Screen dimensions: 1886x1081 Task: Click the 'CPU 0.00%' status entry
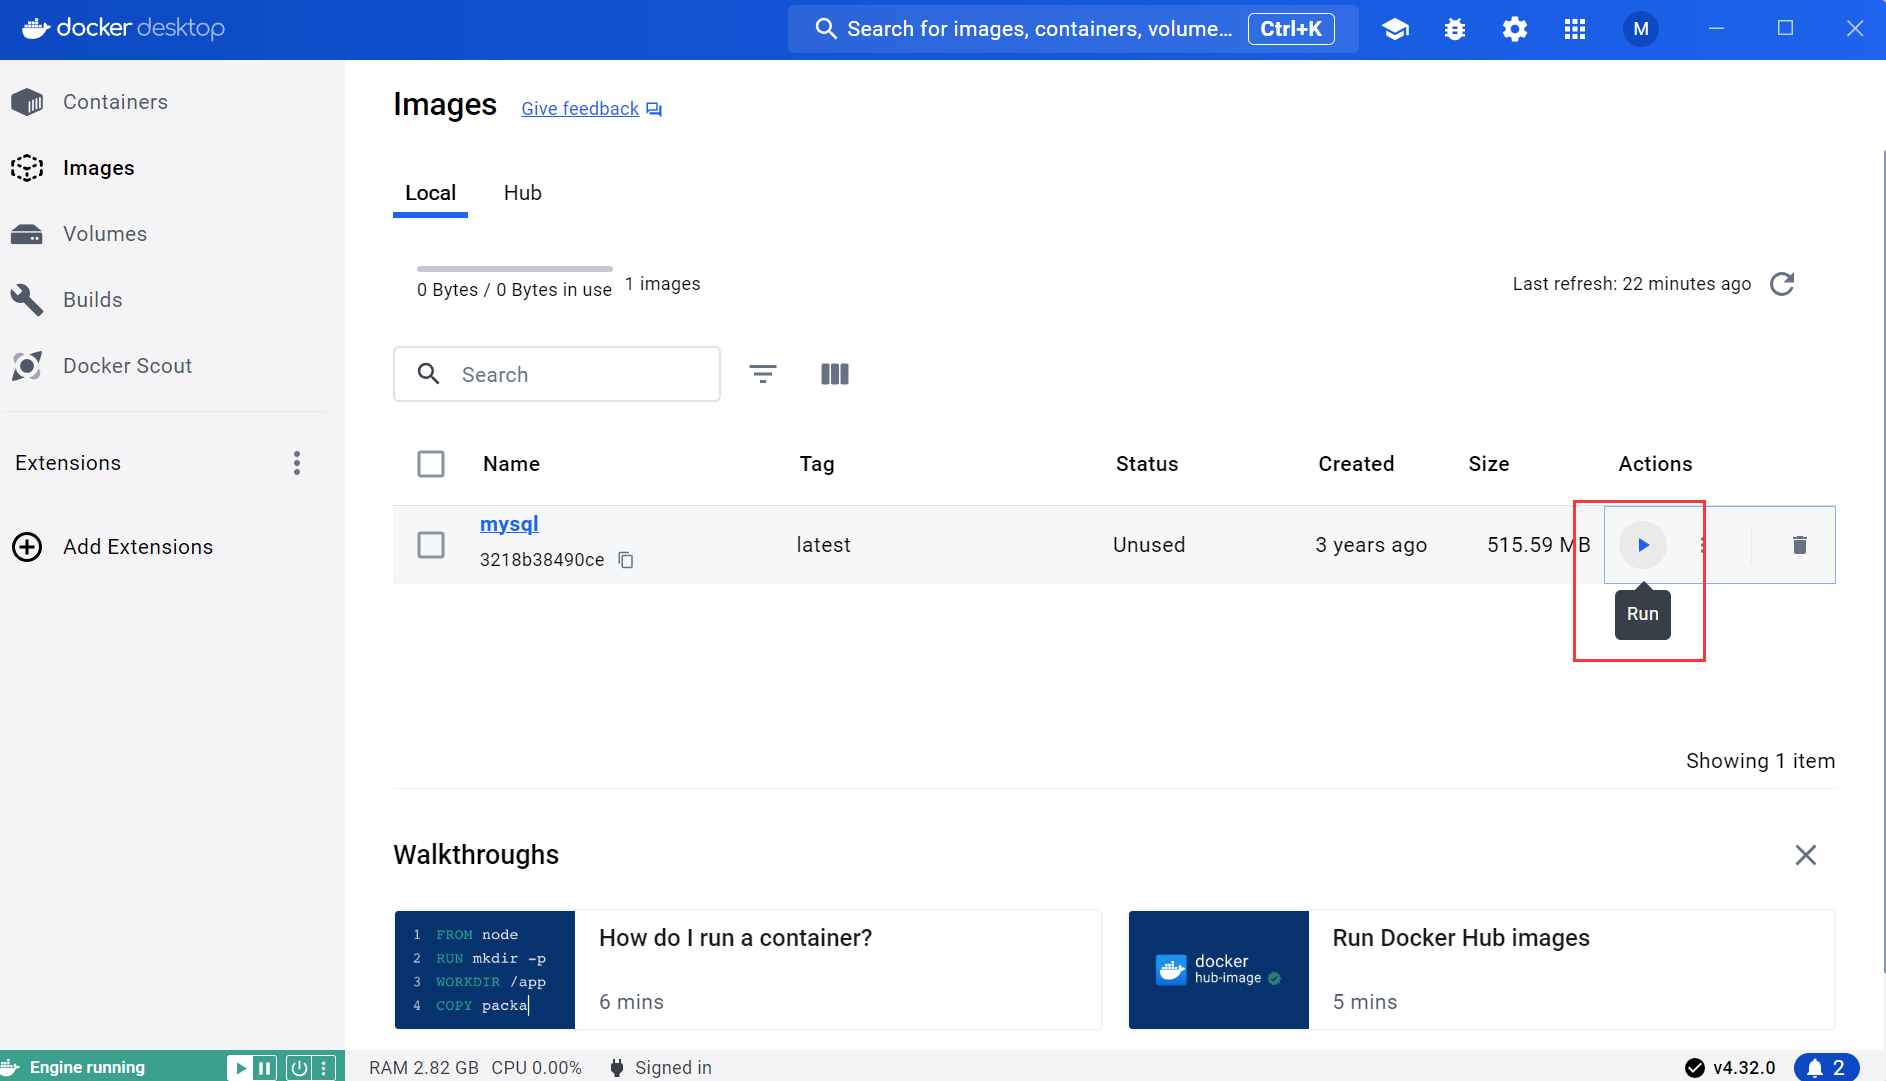pyautogui.click(x=536, y=1068)
